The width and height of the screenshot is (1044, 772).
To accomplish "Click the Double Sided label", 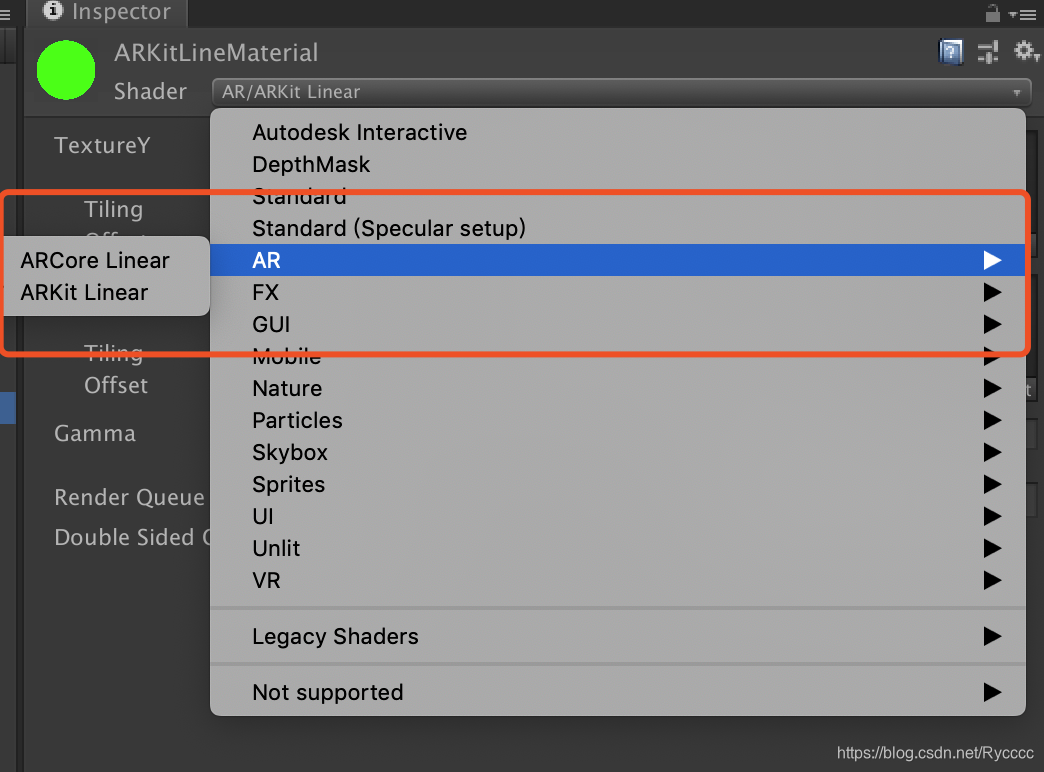I will pos(132,537).
